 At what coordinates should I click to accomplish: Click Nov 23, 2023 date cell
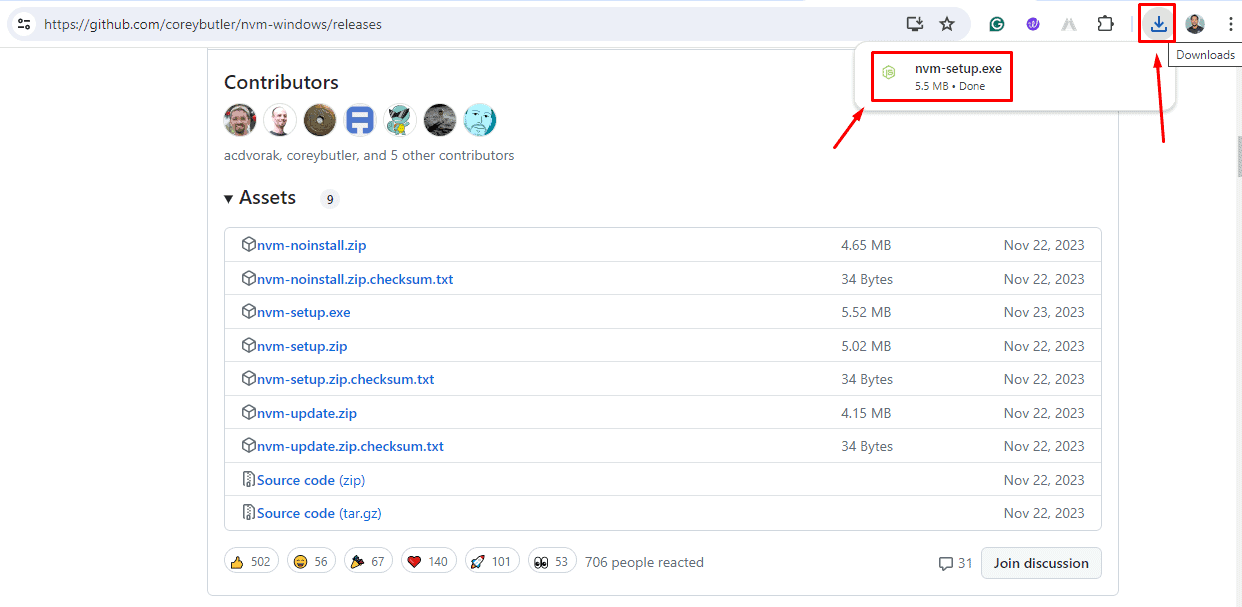coord(1044,312)
